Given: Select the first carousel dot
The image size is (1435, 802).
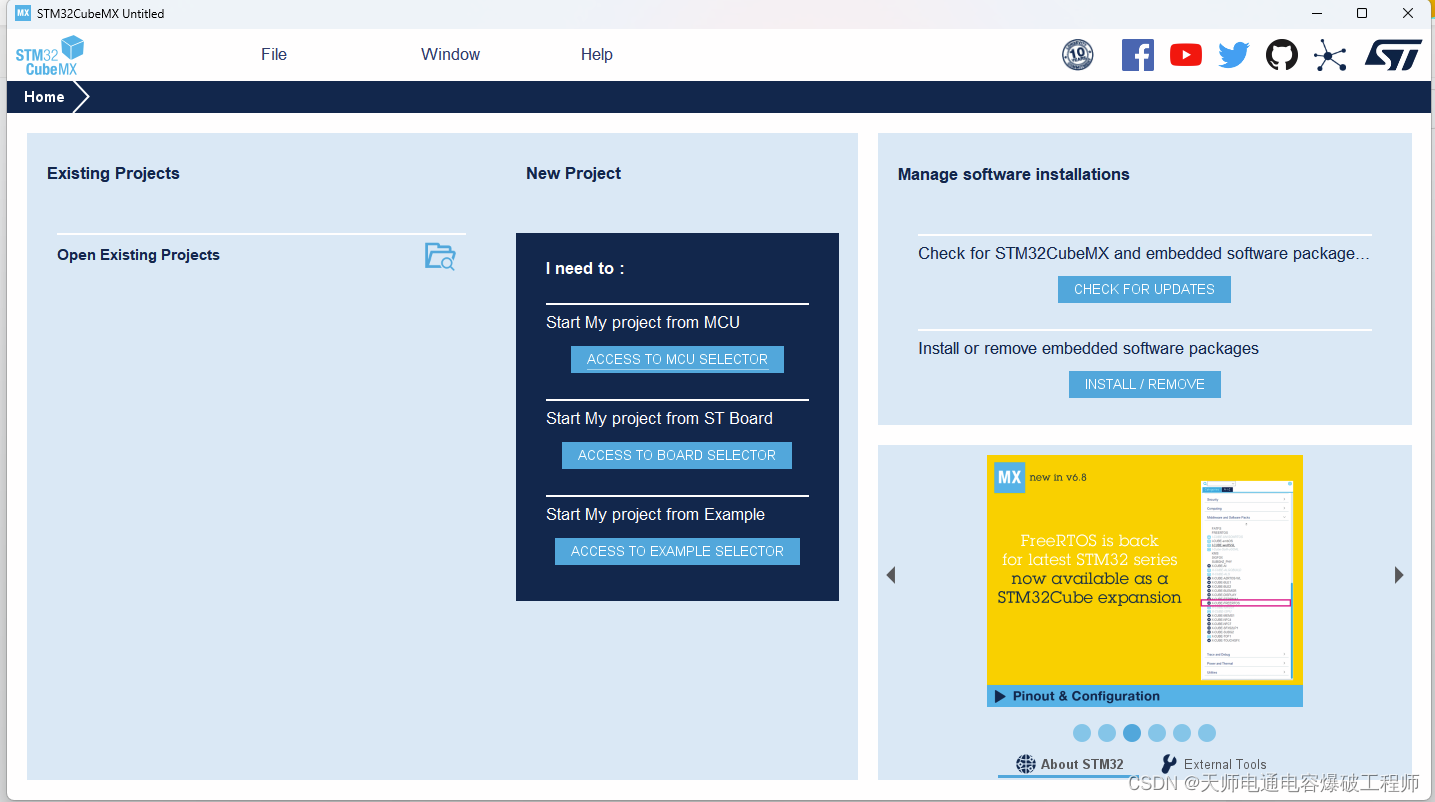Looking at the screenshot, I should click(1082, 733).
